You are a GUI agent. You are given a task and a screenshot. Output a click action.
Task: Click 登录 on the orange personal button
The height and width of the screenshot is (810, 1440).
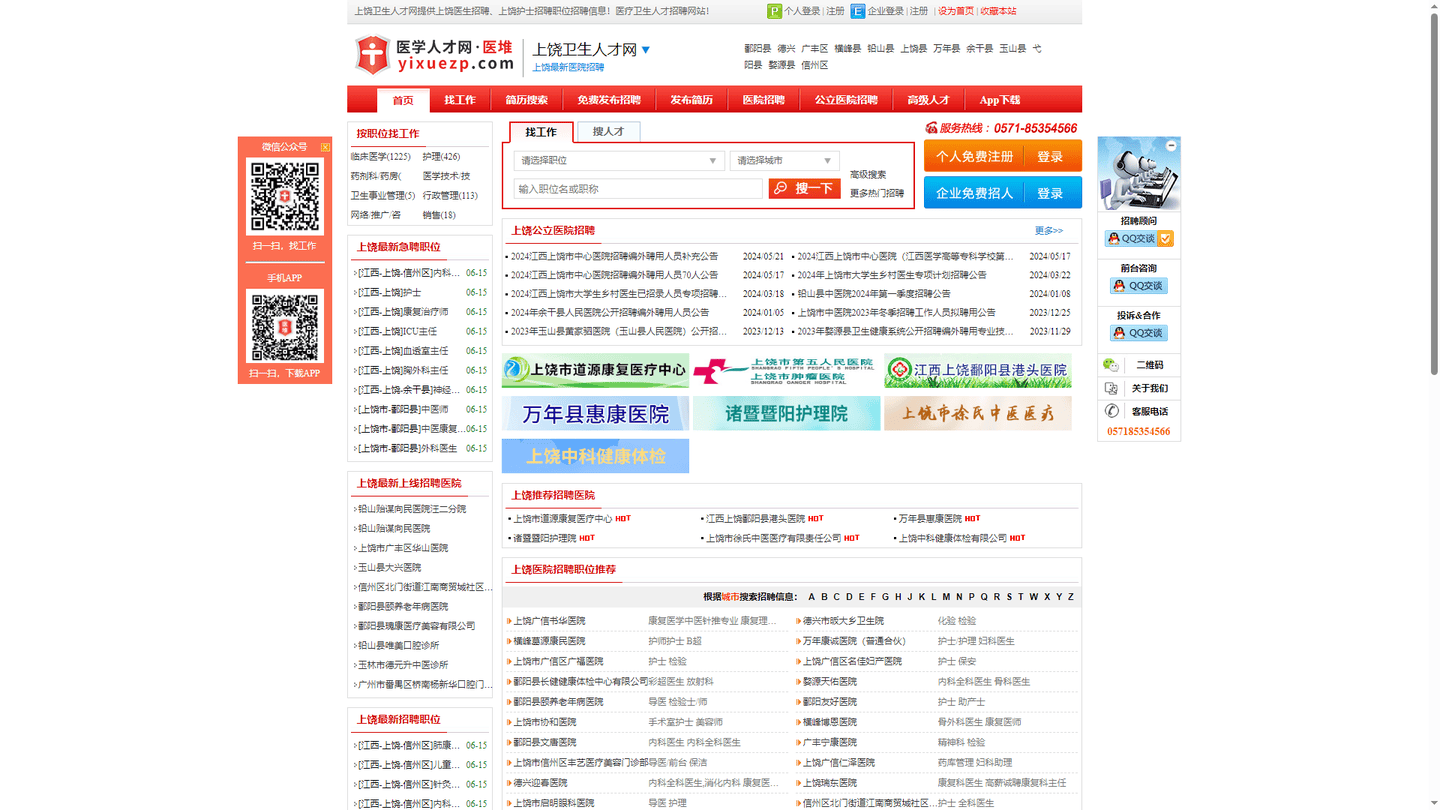click(1050, 157)
